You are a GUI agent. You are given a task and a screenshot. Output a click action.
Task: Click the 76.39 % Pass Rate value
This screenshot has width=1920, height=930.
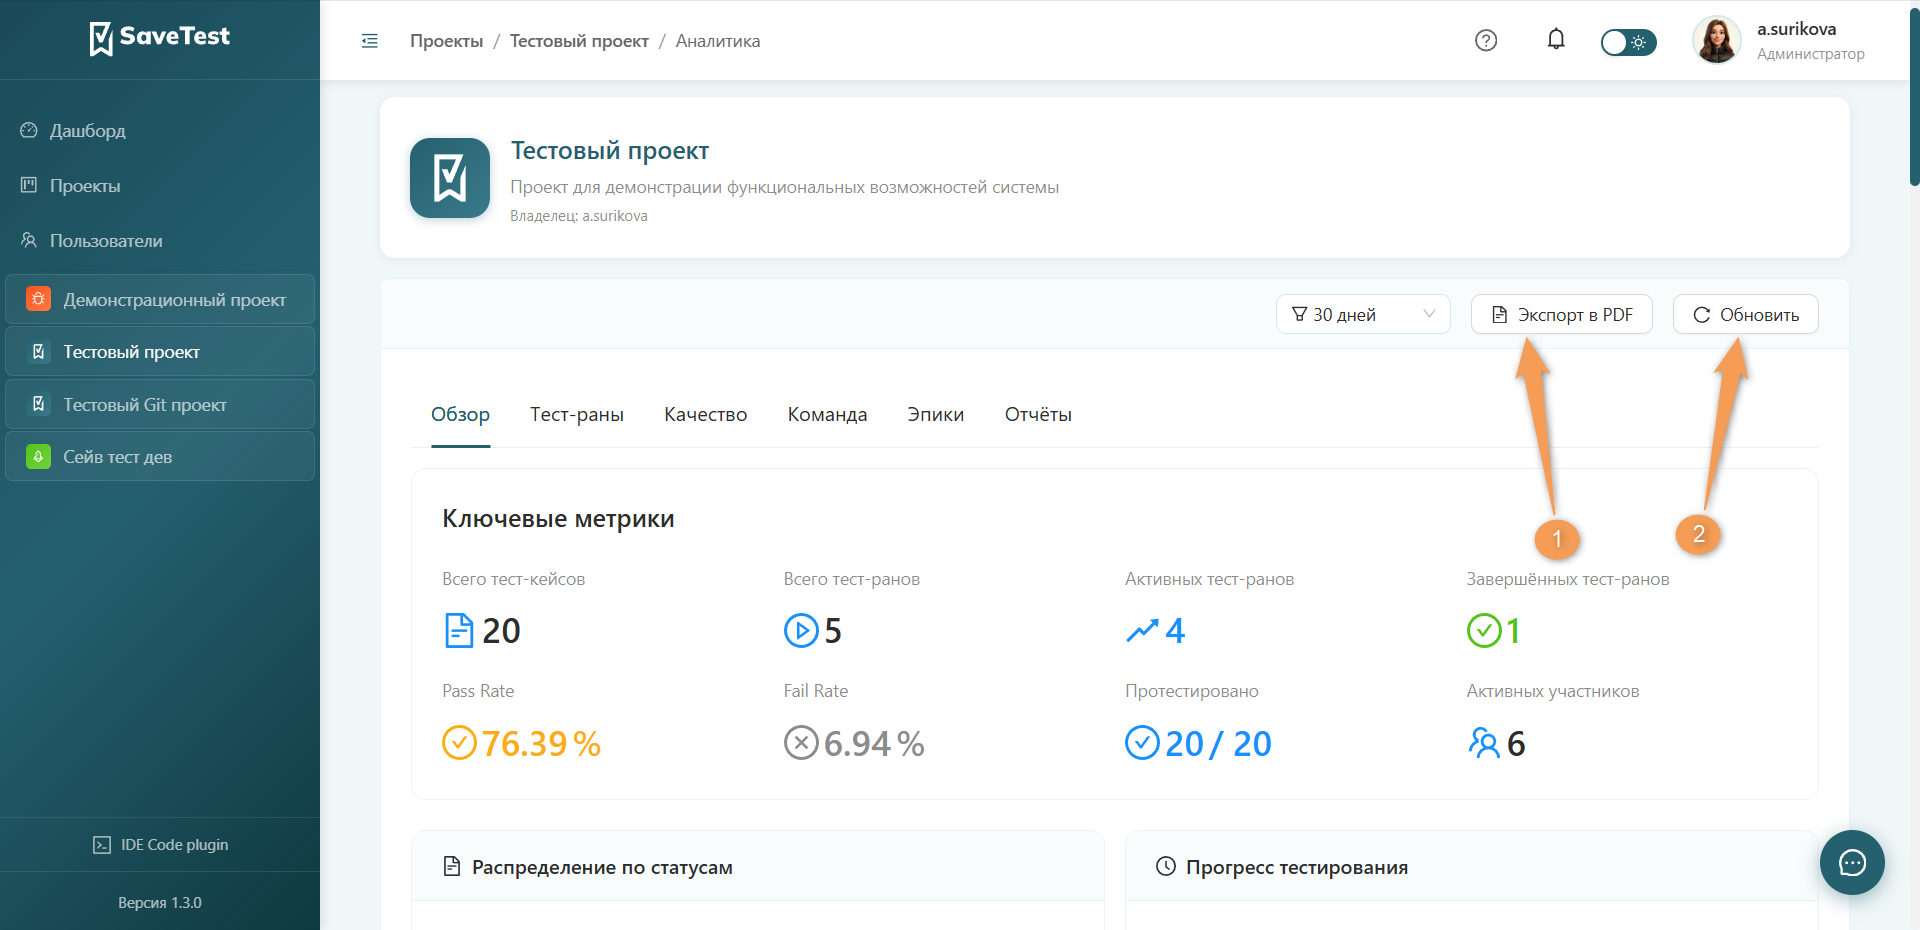pyautogui.click(x=541, y=744)
